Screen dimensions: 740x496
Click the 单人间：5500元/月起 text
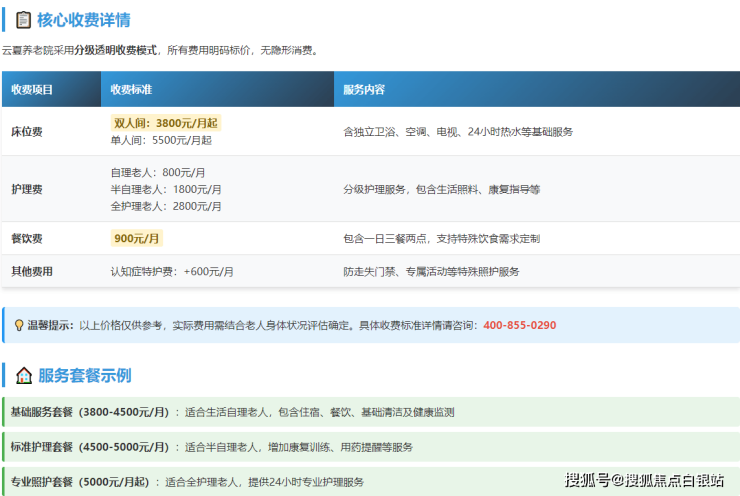(161, 140)
